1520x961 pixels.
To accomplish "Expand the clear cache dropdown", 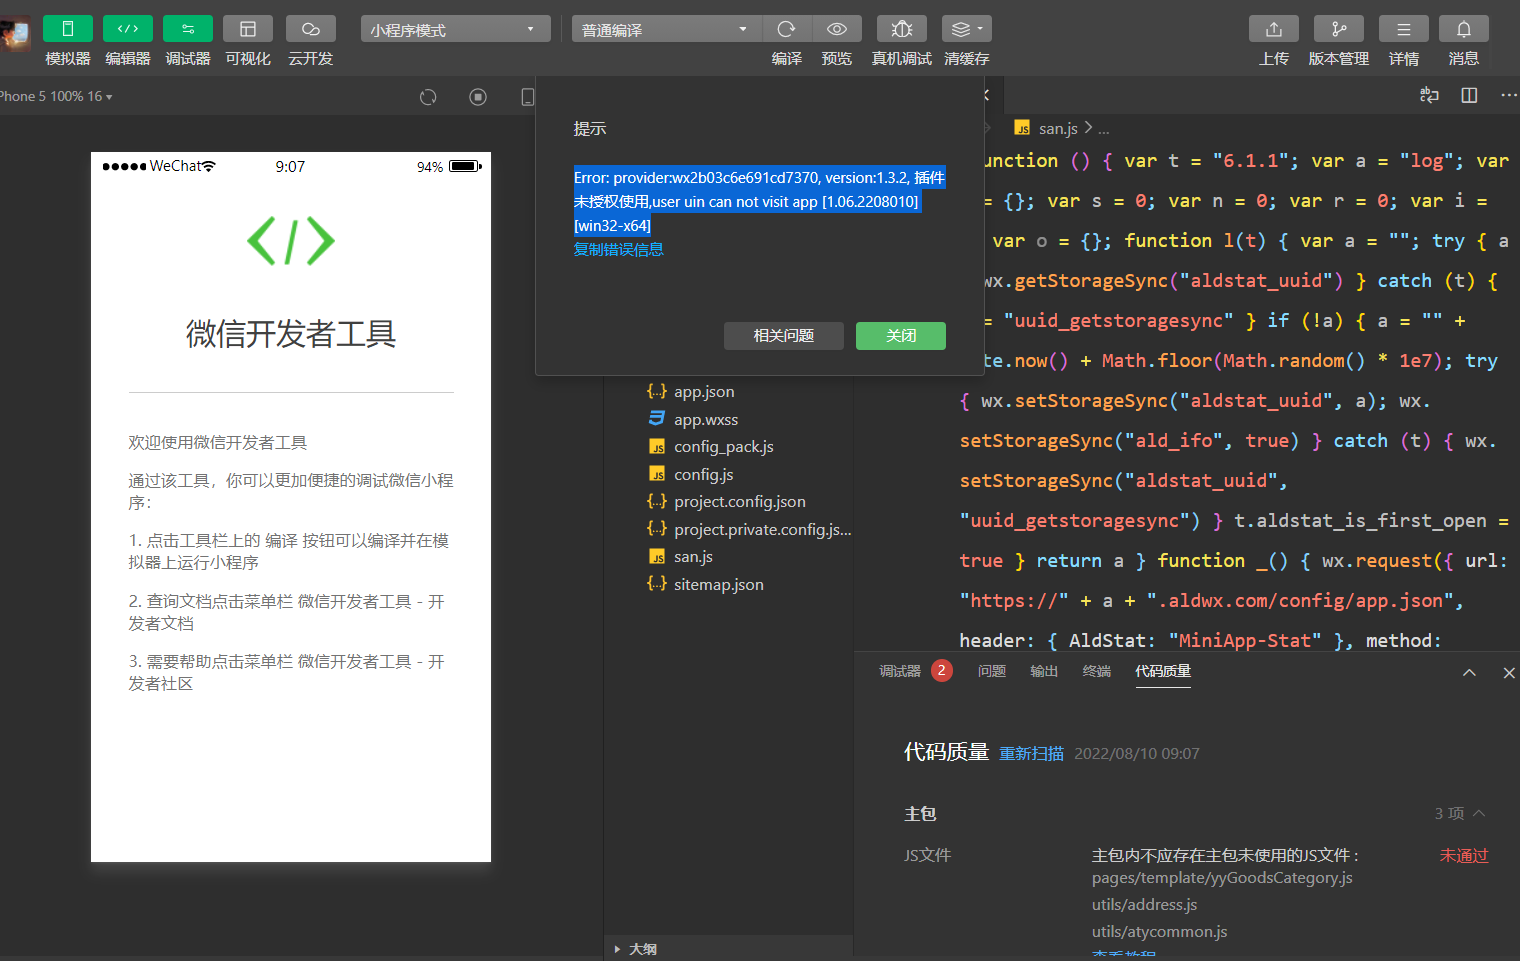I will [967, 29].
